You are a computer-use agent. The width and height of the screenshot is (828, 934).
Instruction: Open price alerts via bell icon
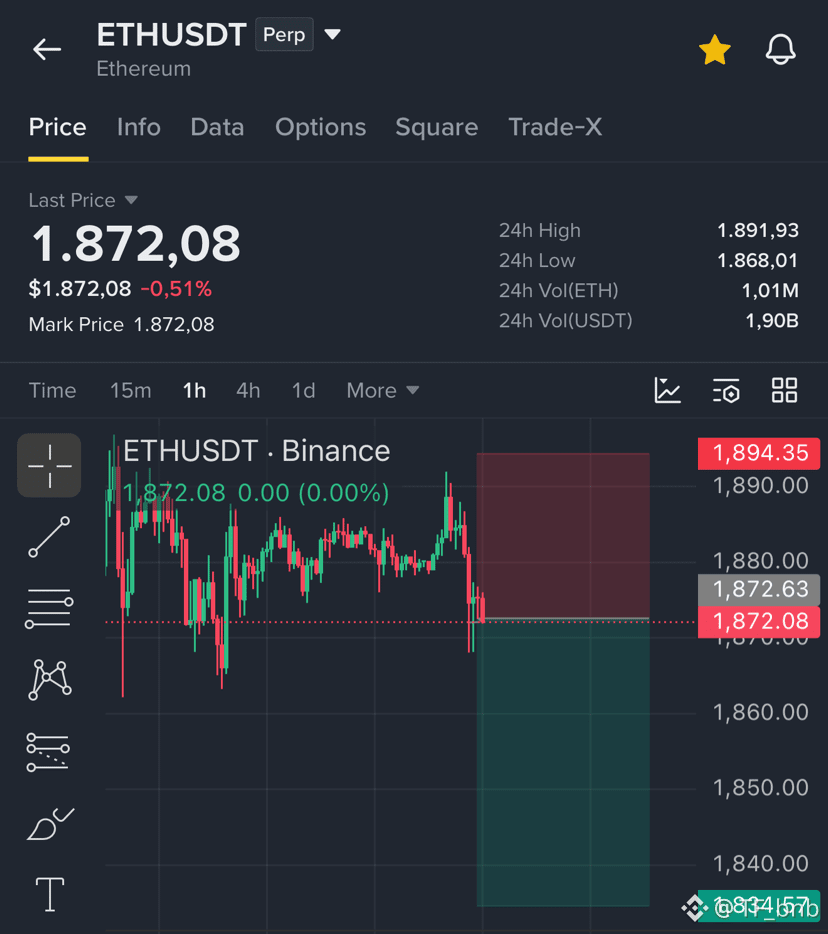click(x=780, y=49)
